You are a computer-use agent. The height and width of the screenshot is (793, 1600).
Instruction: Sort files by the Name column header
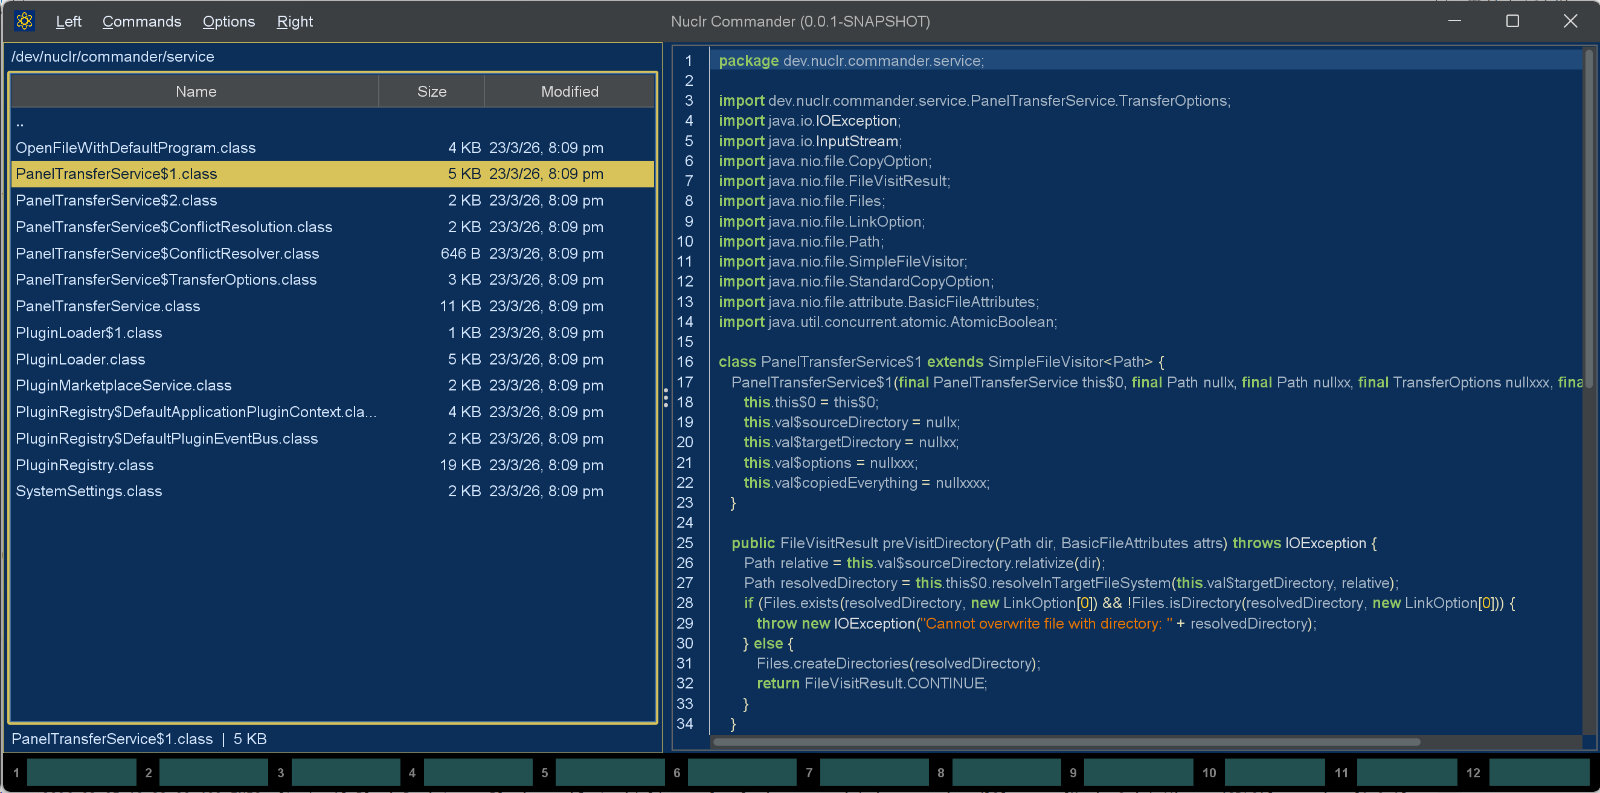click(x=196, y=91)
